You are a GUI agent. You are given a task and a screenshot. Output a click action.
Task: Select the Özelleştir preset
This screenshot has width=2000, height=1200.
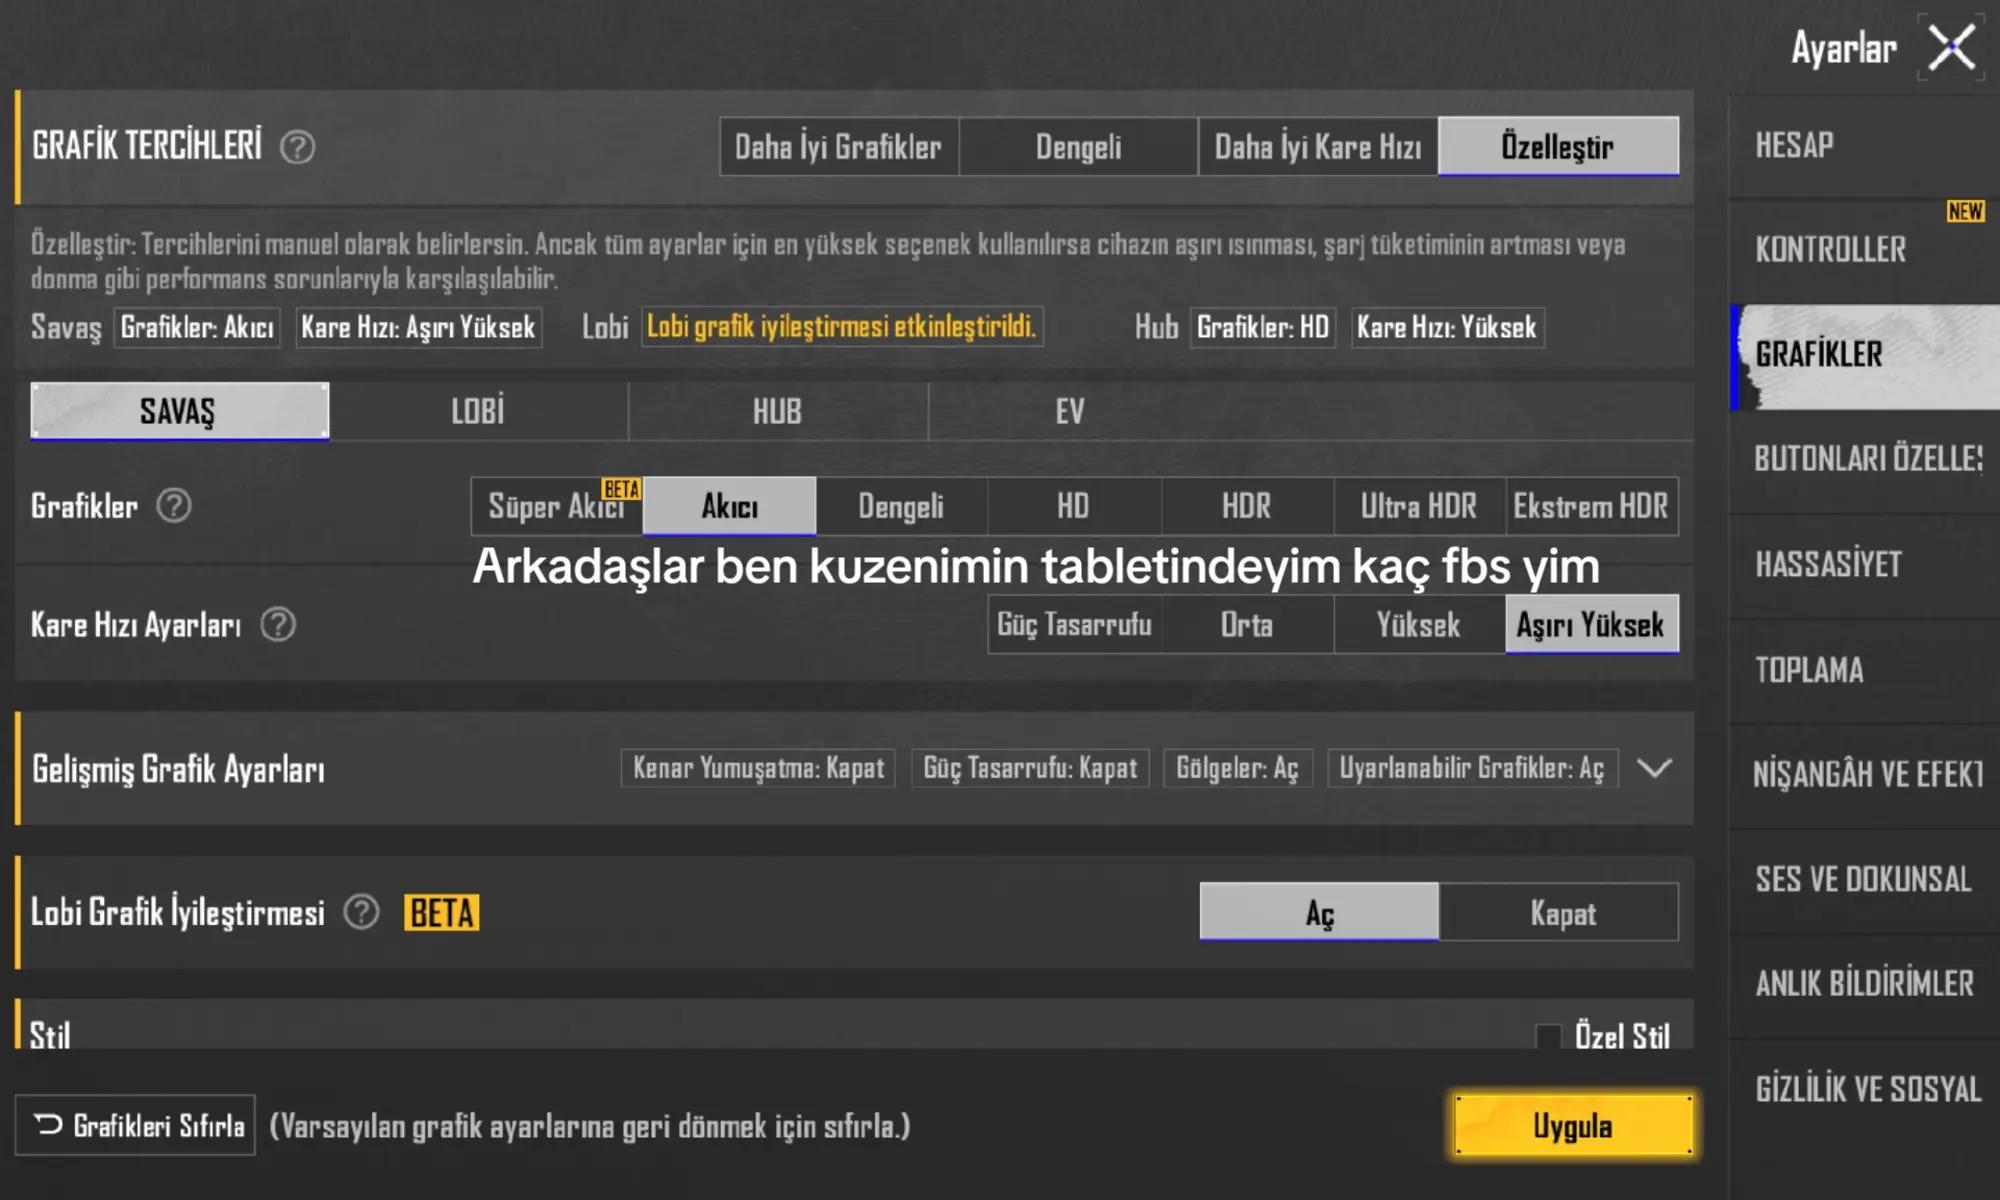(1558, 147)
